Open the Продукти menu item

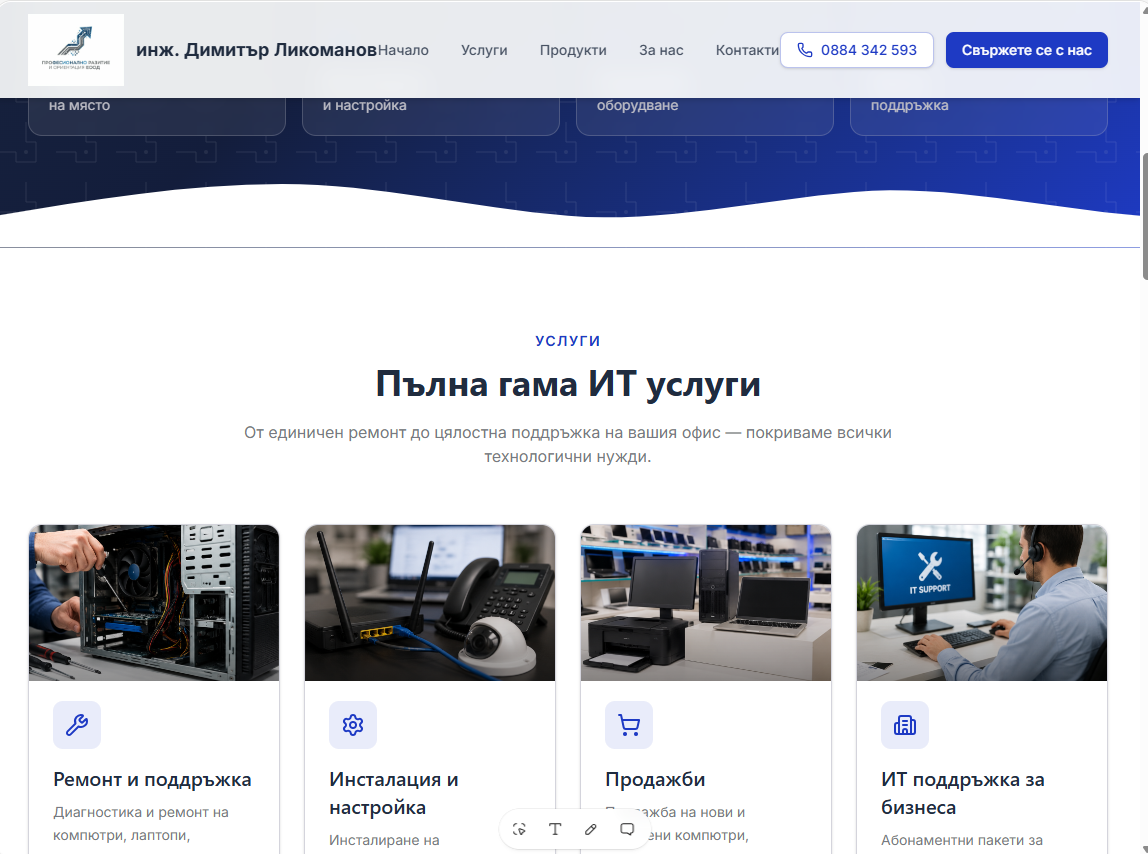573,50
